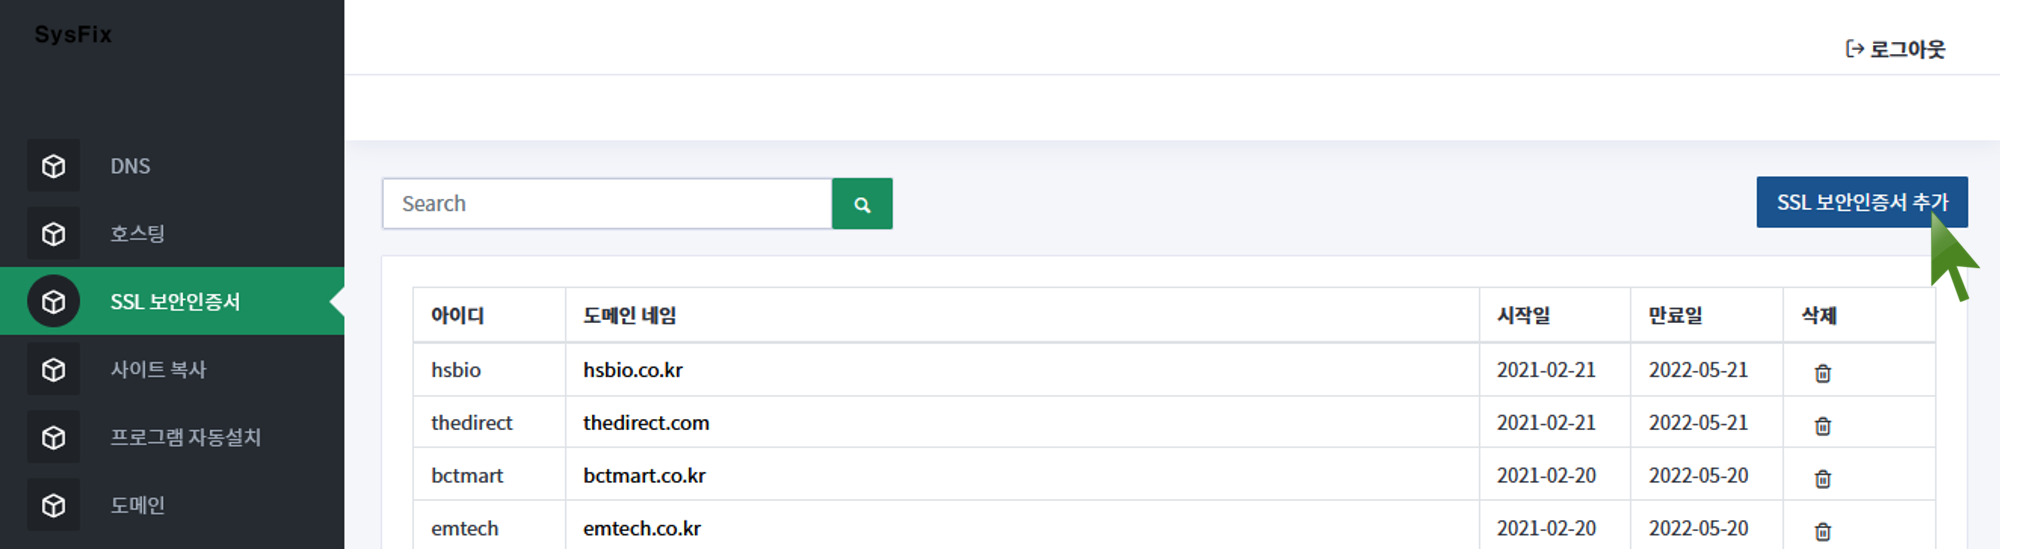2028x549 pixels.
Task: Click the 프로그램 자동설치 sidebar icon
Action: coord(54,438)
